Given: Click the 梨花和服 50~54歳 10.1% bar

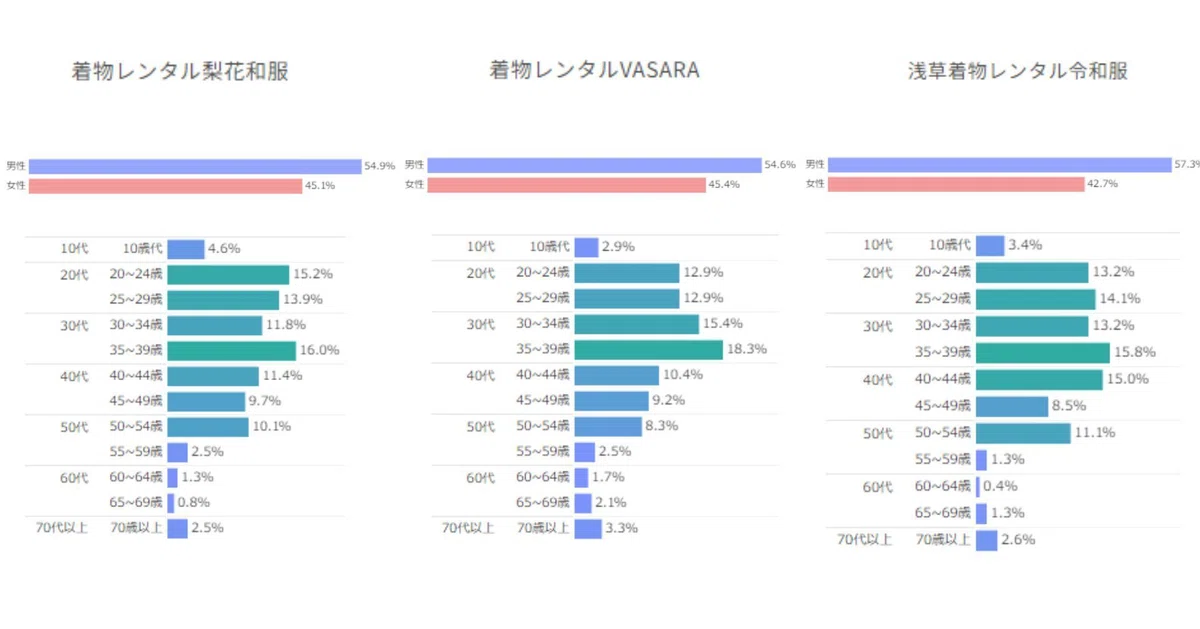Looking at the screenshot, I should coord(208,427).
